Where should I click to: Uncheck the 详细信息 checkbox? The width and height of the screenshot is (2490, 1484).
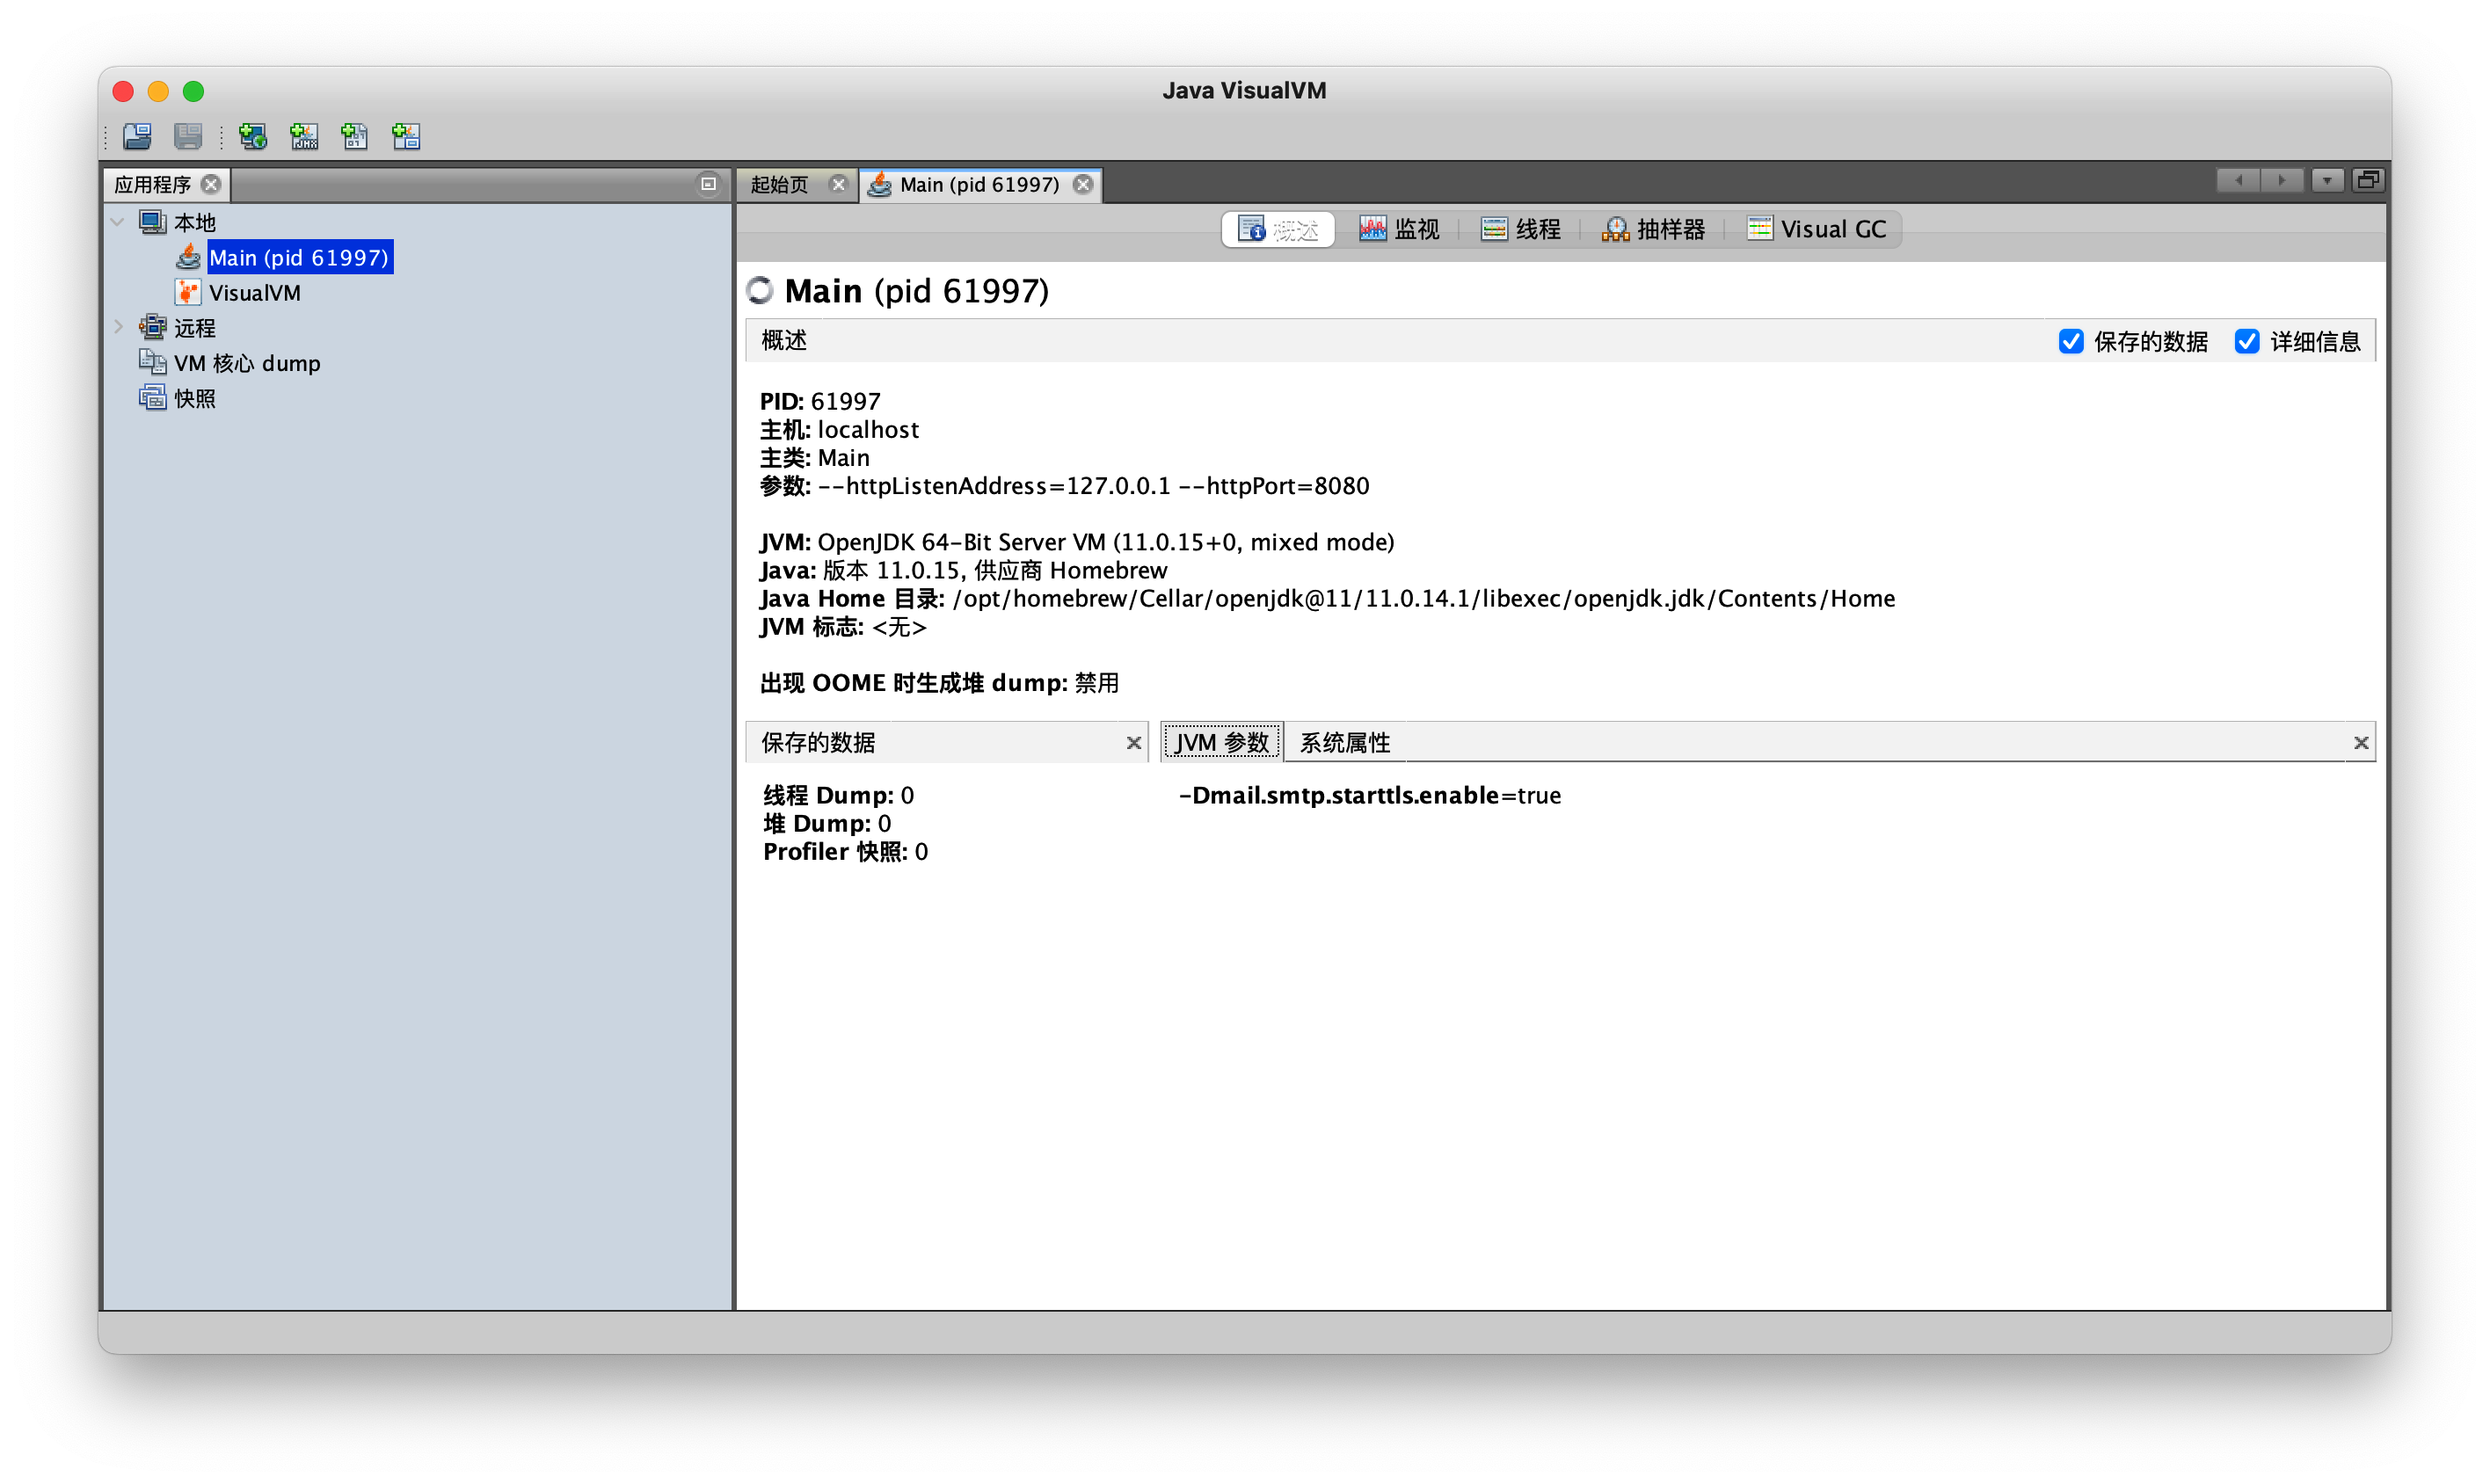(2247, 341)
